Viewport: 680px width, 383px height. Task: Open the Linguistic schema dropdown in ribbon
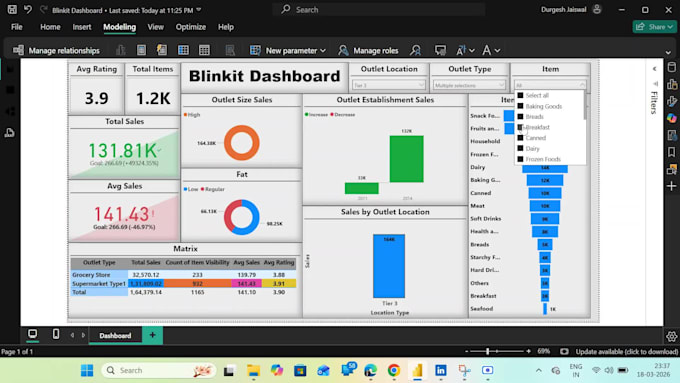coord(491,50)
